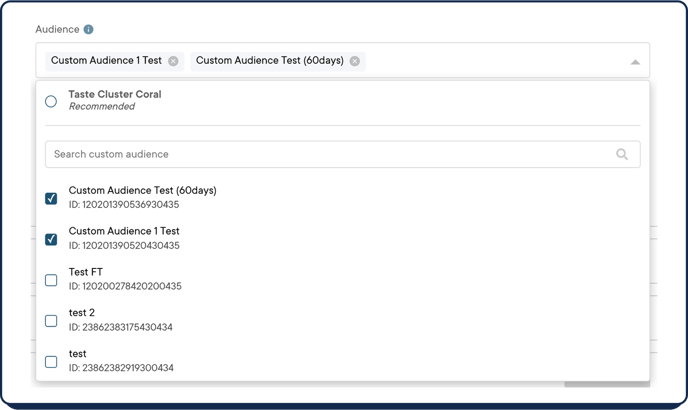Check the test 2 checkbox
The width and height of the screenshot is (688, 410).
click(51, 321)
